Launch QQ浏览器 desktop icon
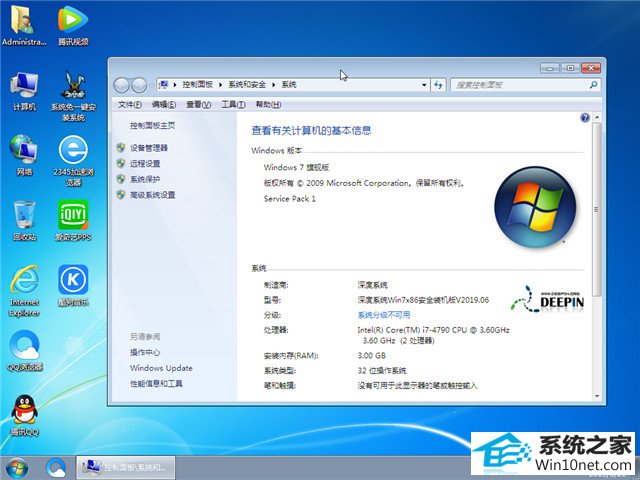 point(24,351)
